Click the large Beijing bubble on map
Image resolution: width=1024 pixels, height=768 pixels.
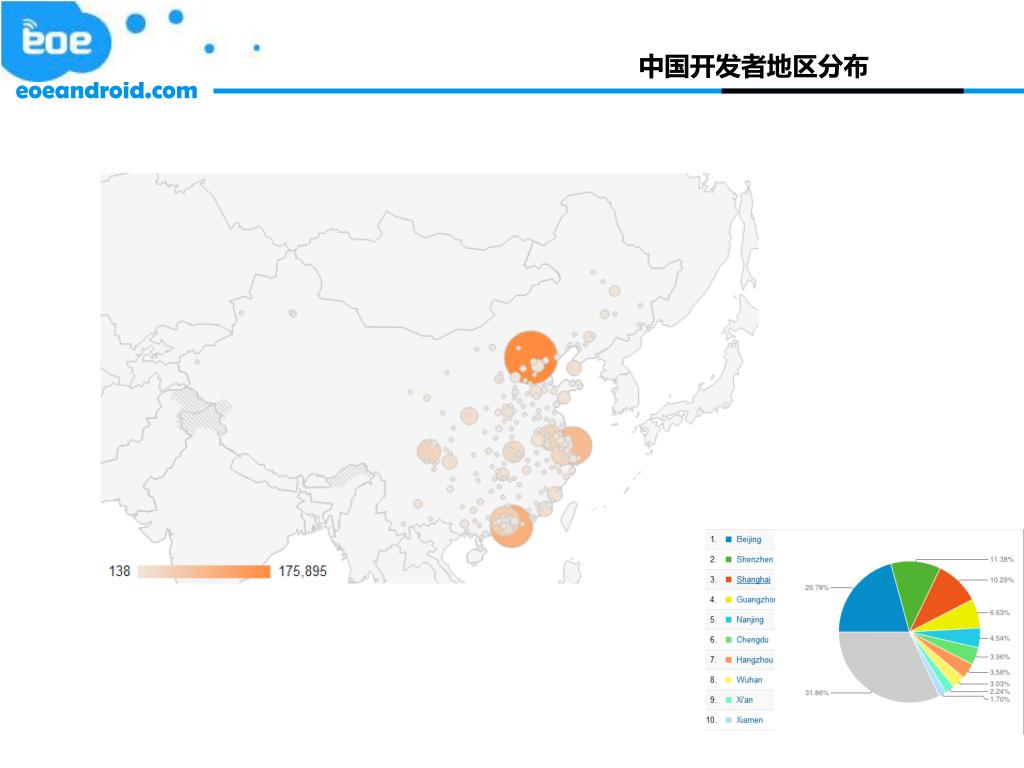tap(531, 358)
